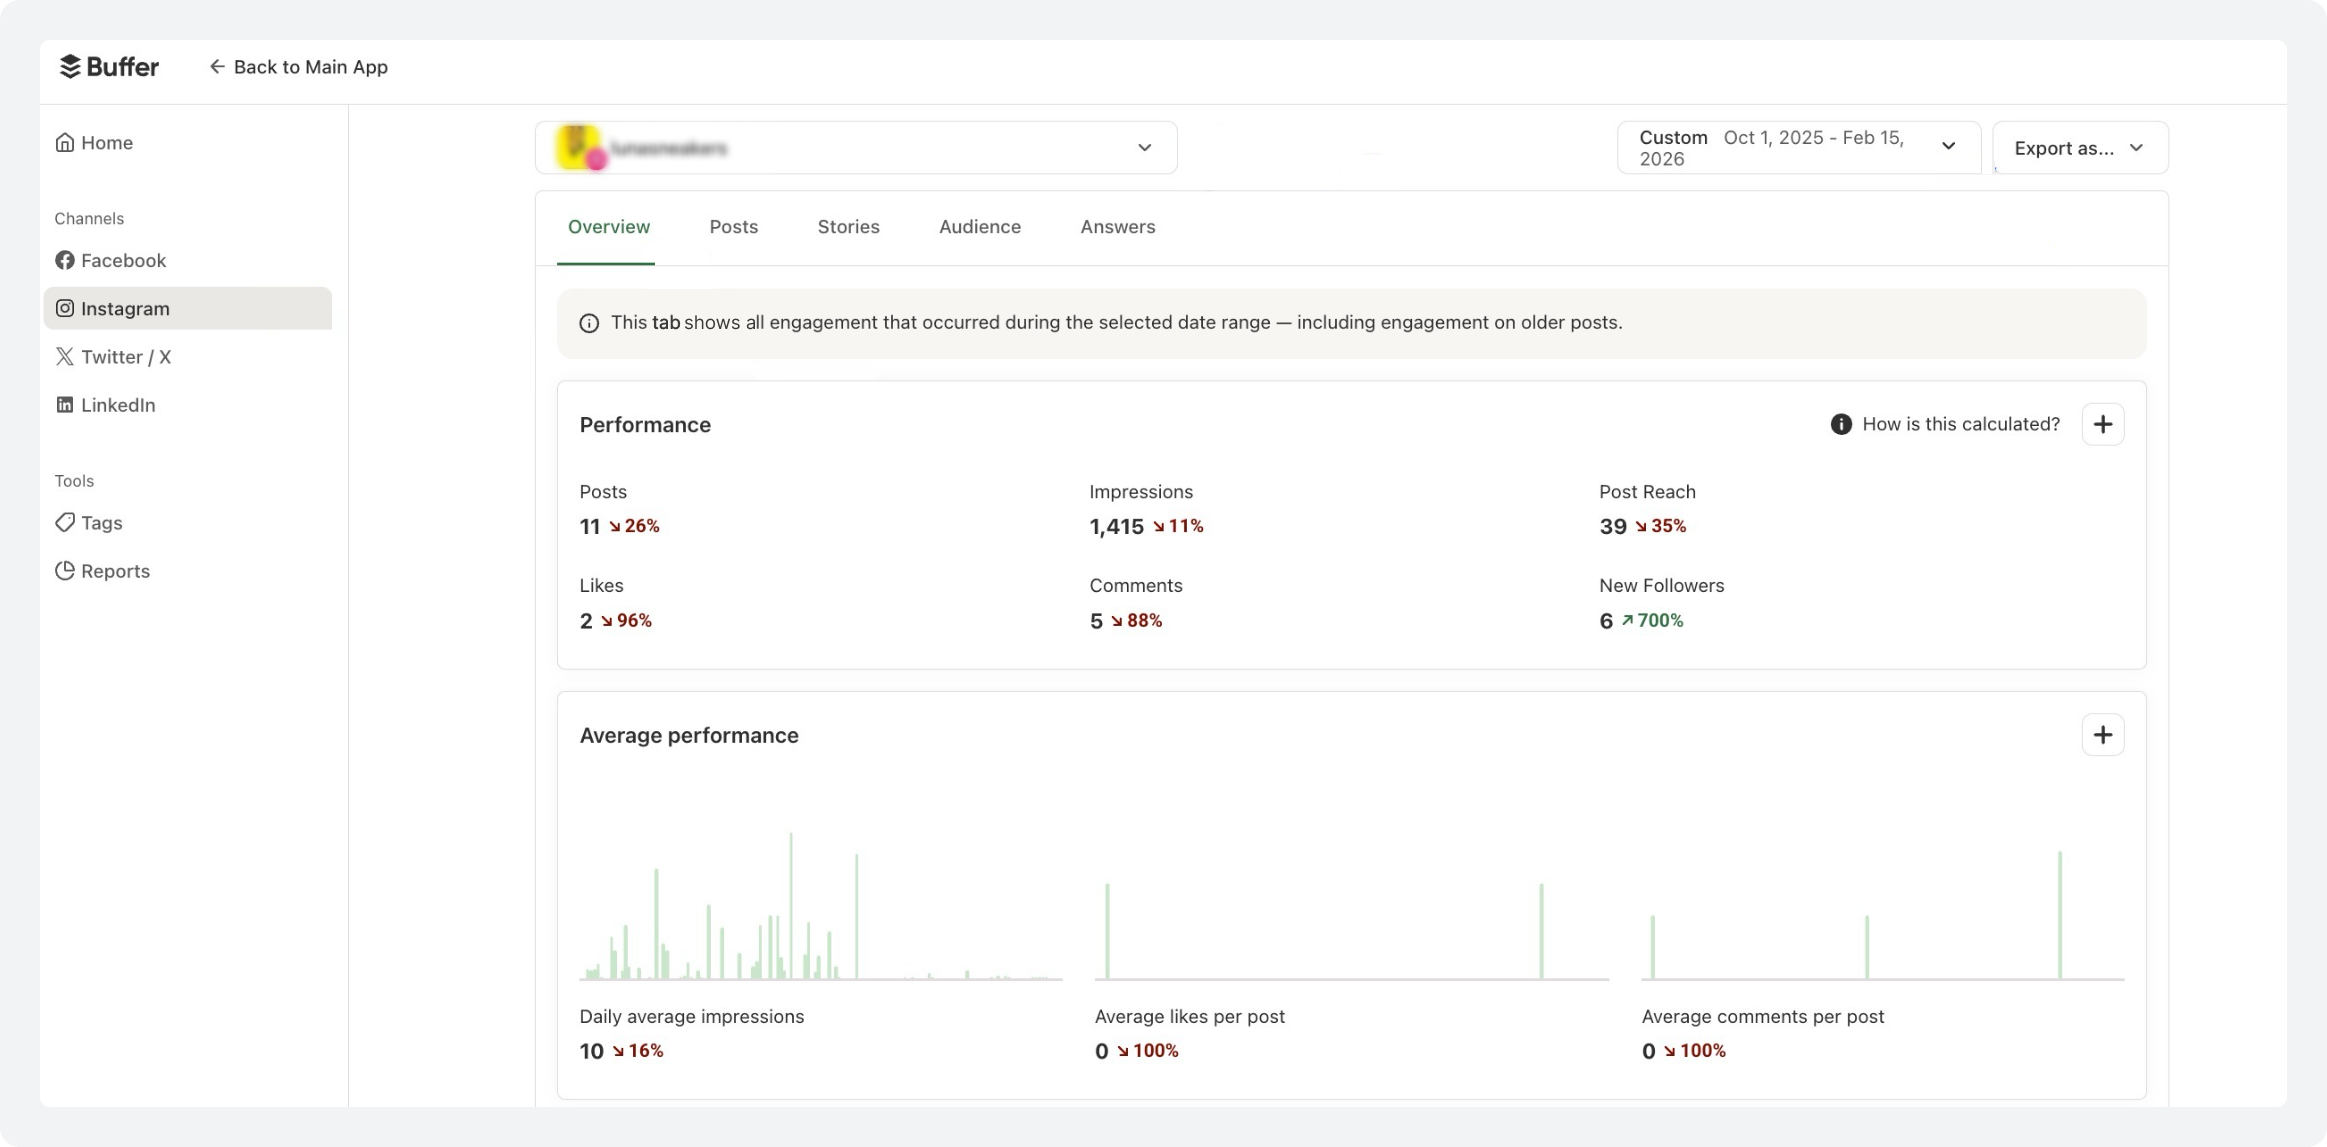Viewport: 2327px width, 1147px height.
Task: Click the Average likes per post 100% indicator
Action: pos(1148,1051)
